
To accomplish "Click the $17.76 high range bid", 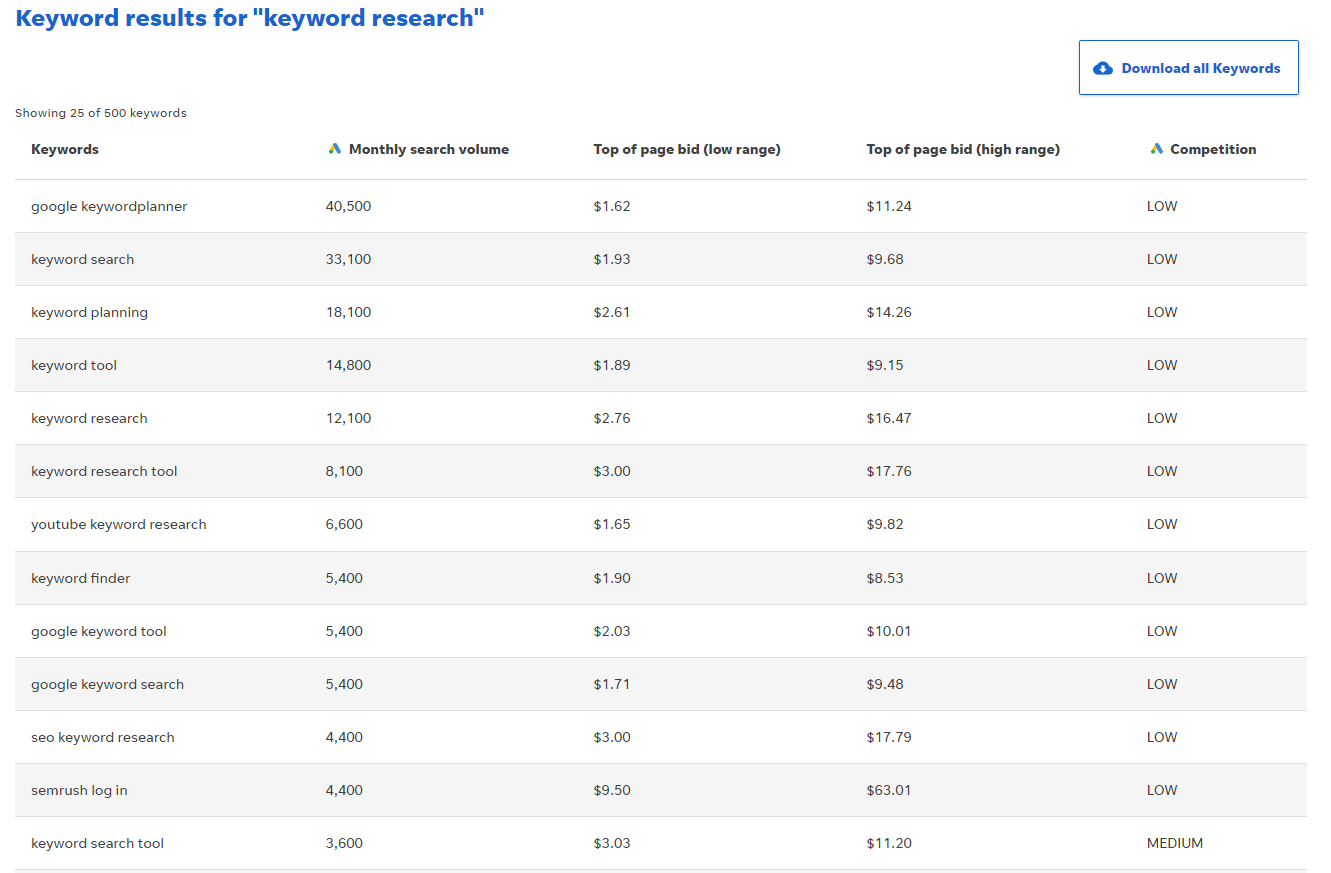I will (889, 471).
